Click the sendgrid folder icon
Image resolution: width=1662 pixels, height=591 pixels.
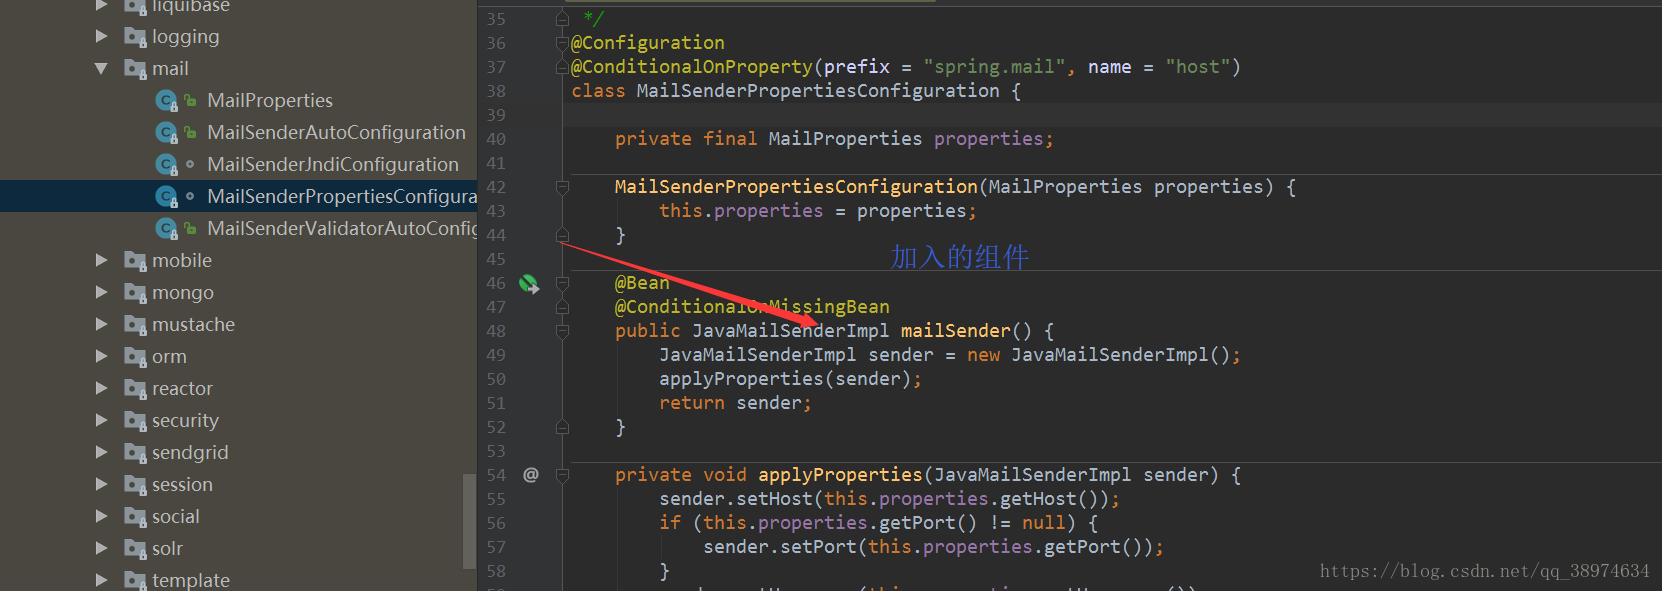click(135, 453)
